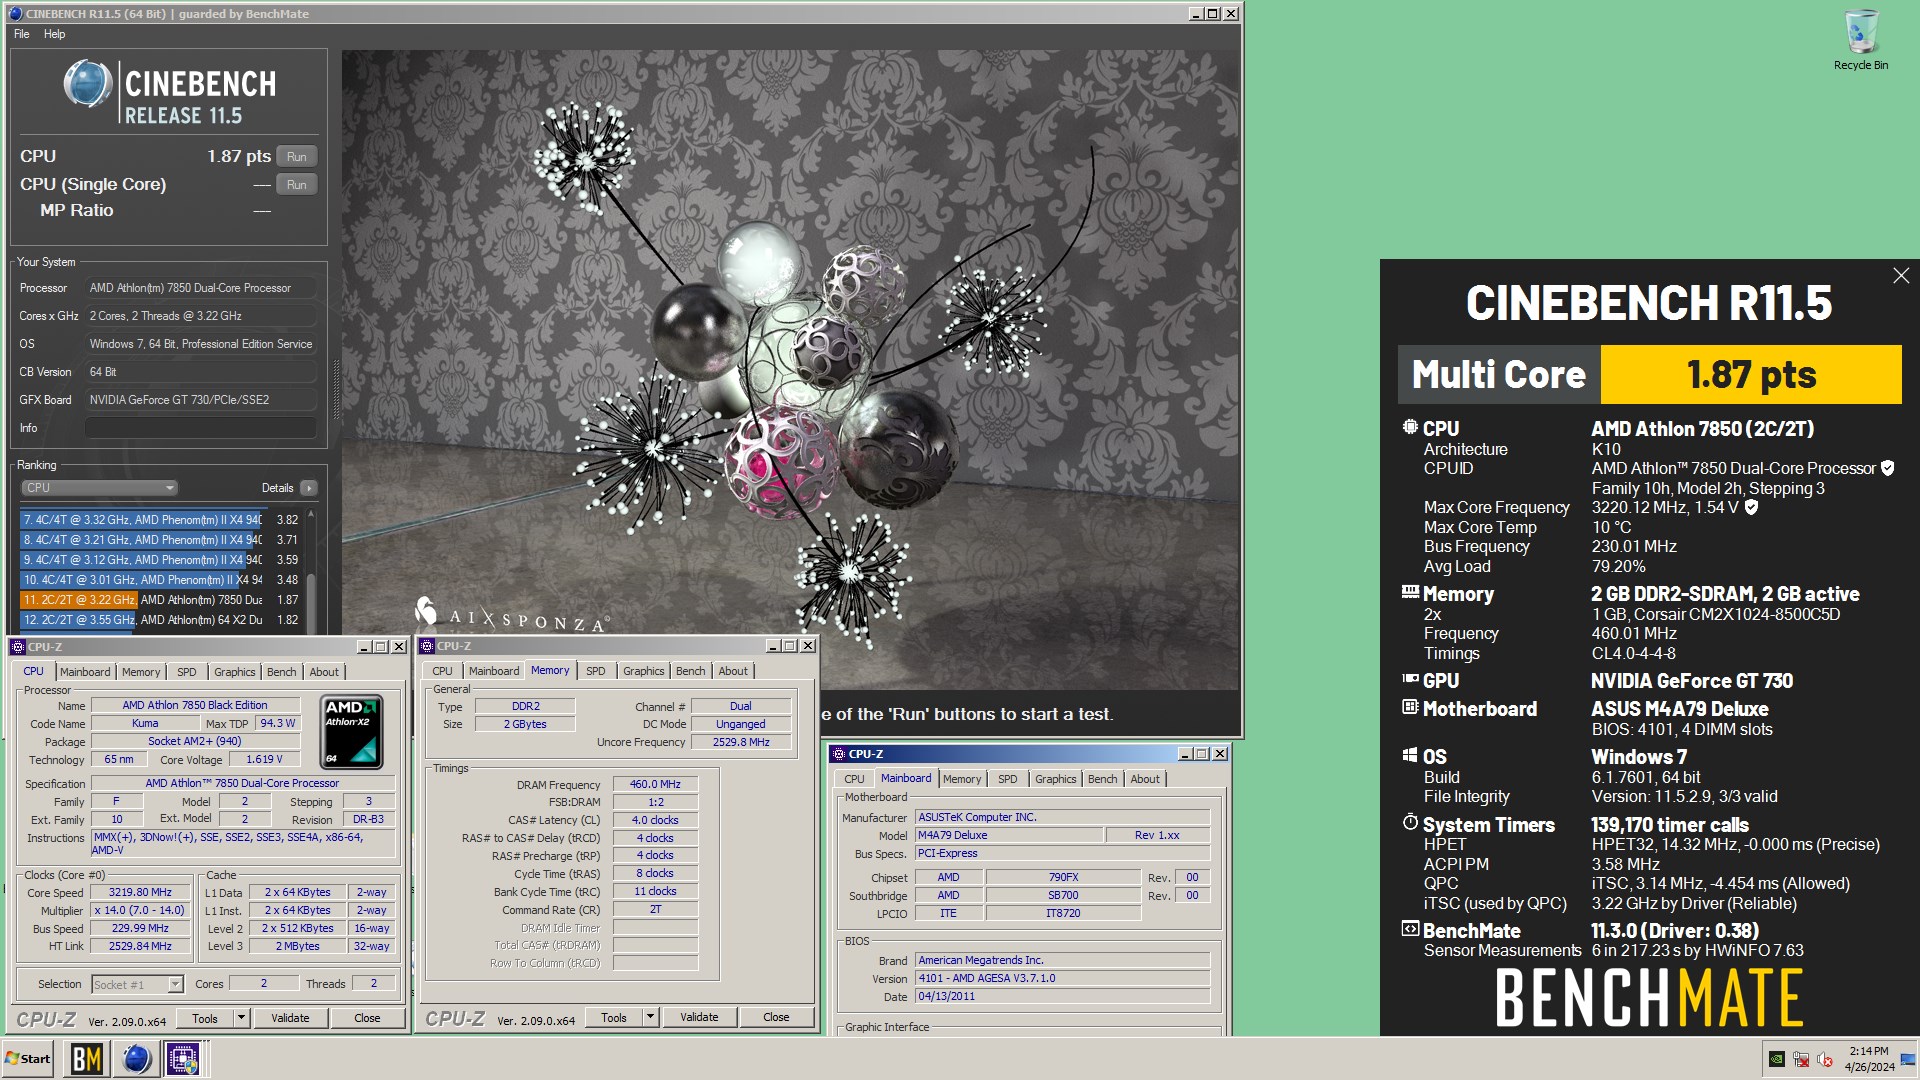
Task: Click the CPU-Z chip taskbar icon
Action: click(183, 1059)
